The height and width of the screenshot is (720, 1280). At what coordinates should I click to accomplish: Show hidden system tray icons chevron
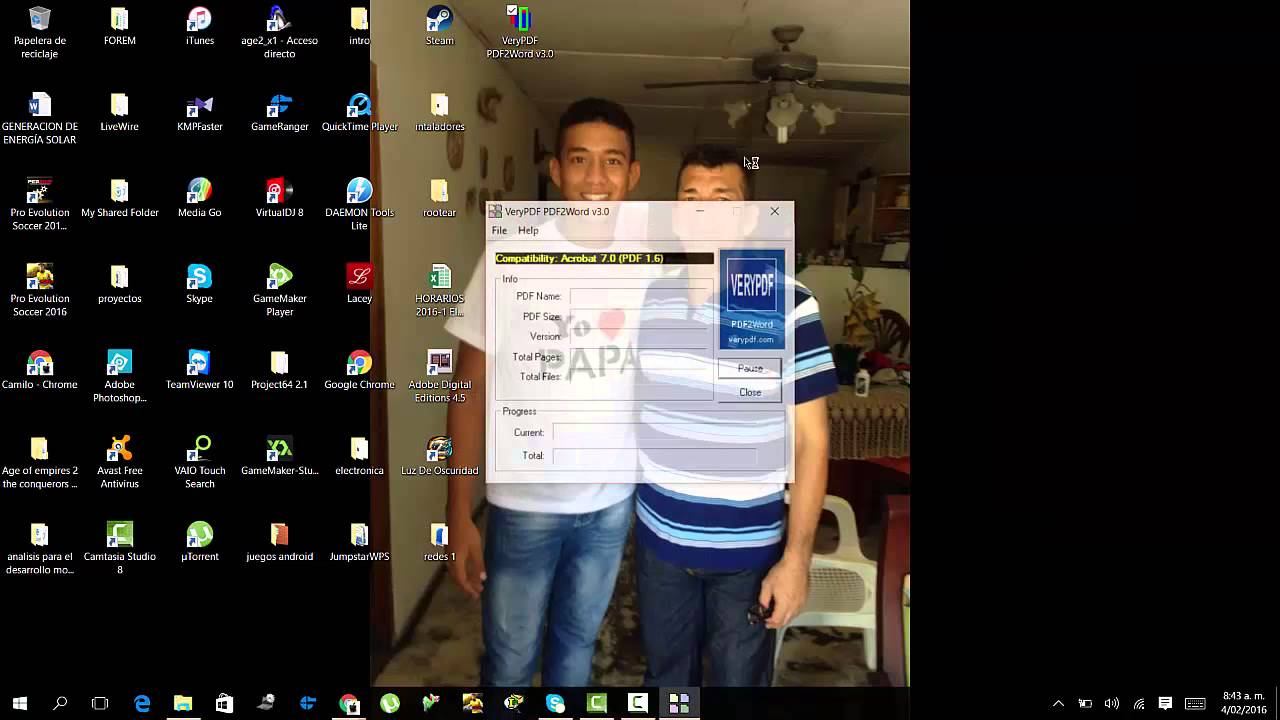click(x=1058, y=704)
